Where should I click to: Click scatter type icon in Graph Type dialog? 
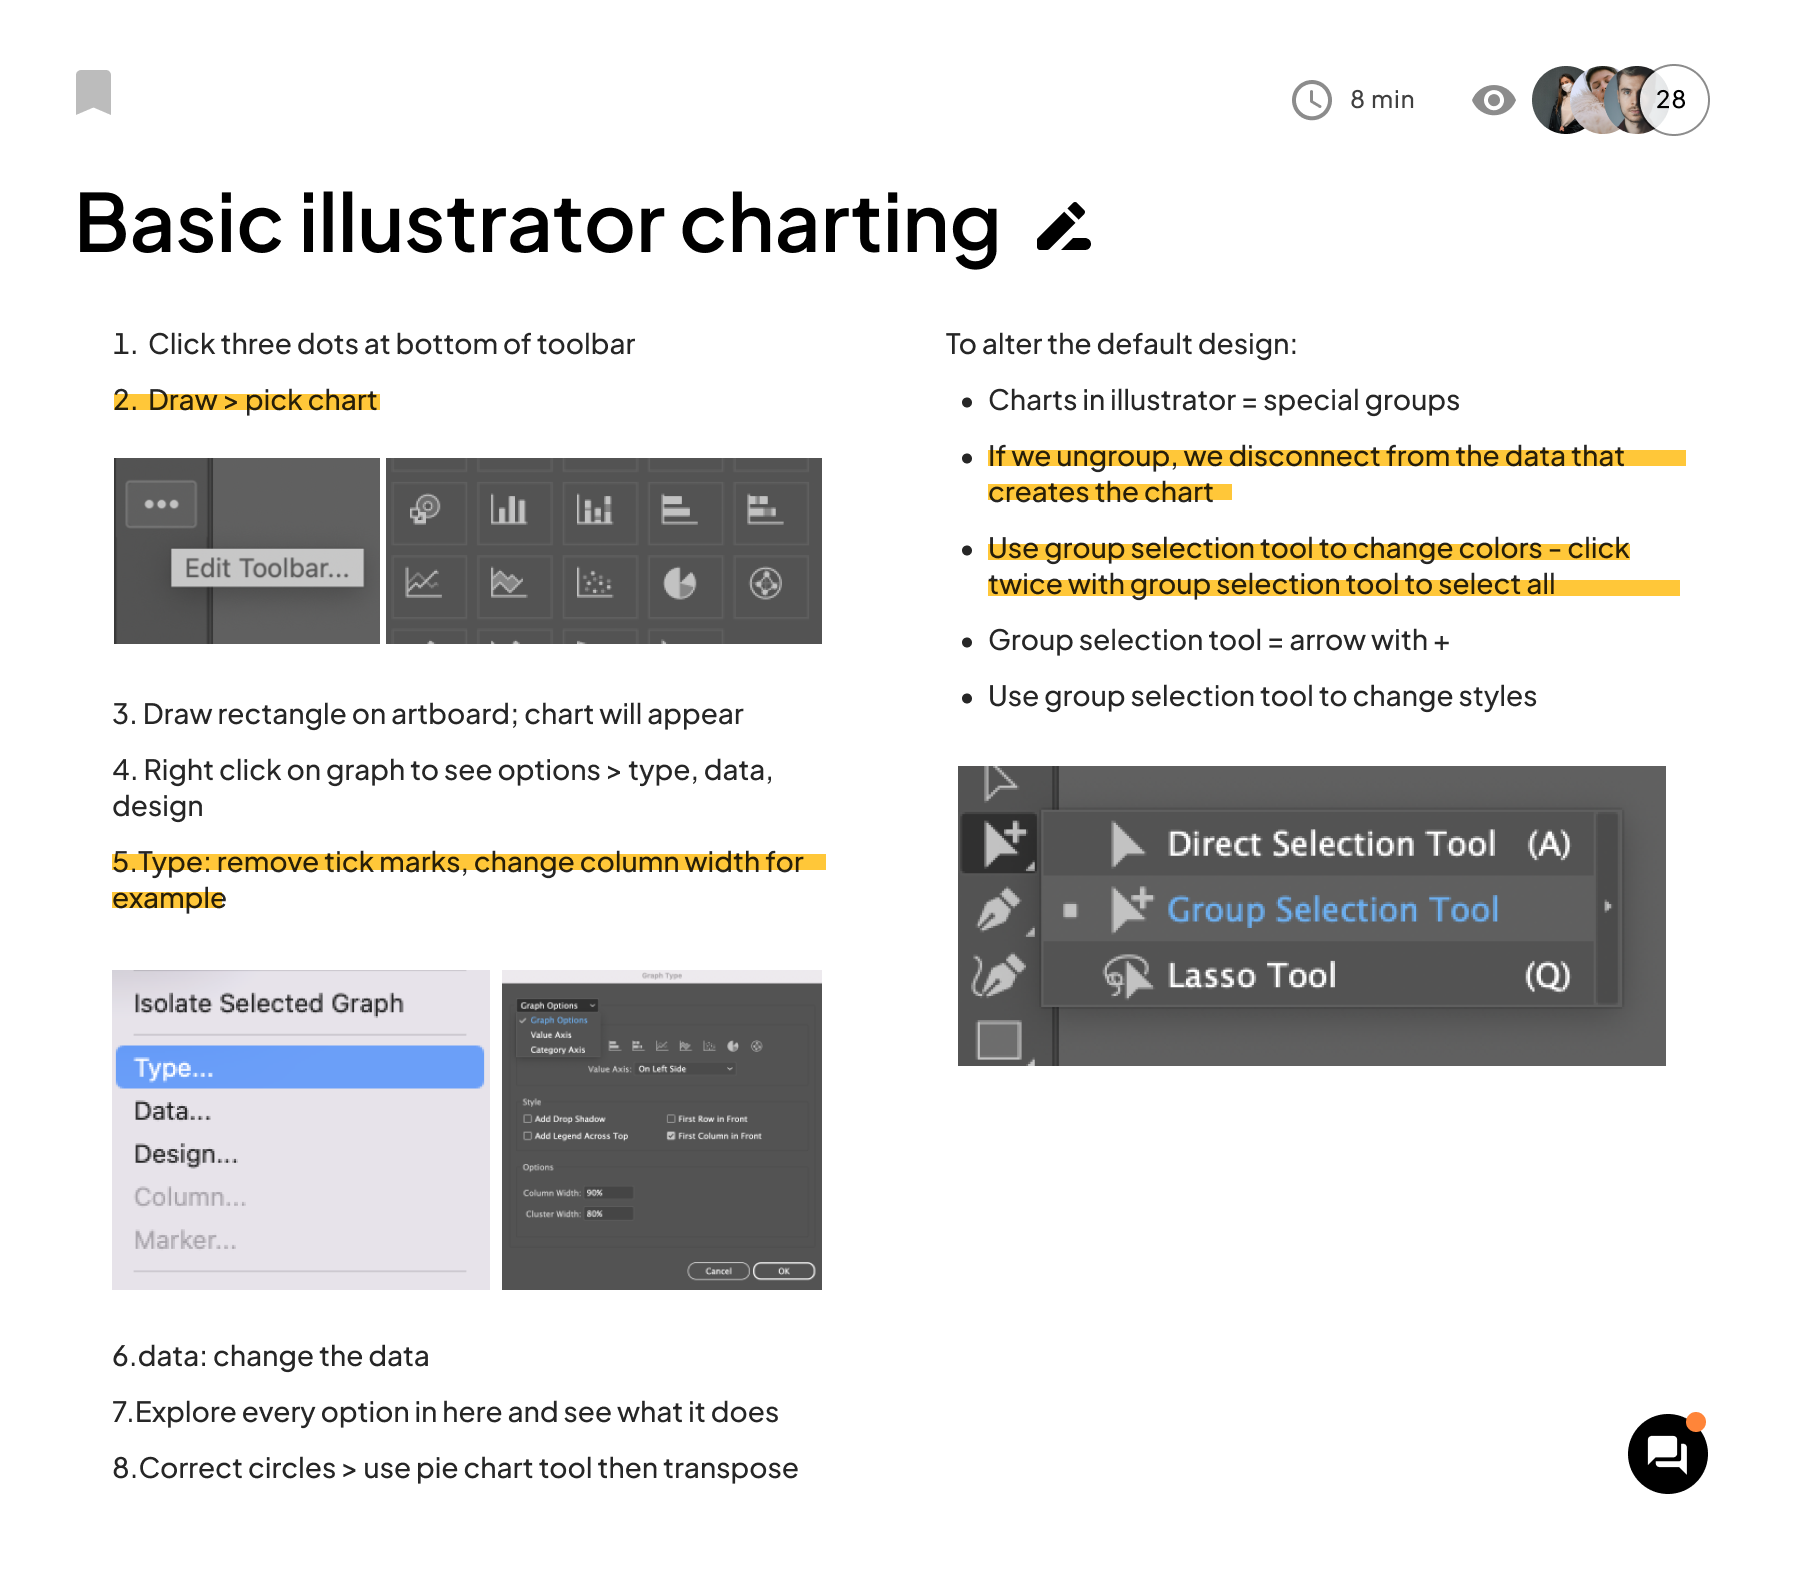point(709,1046)
